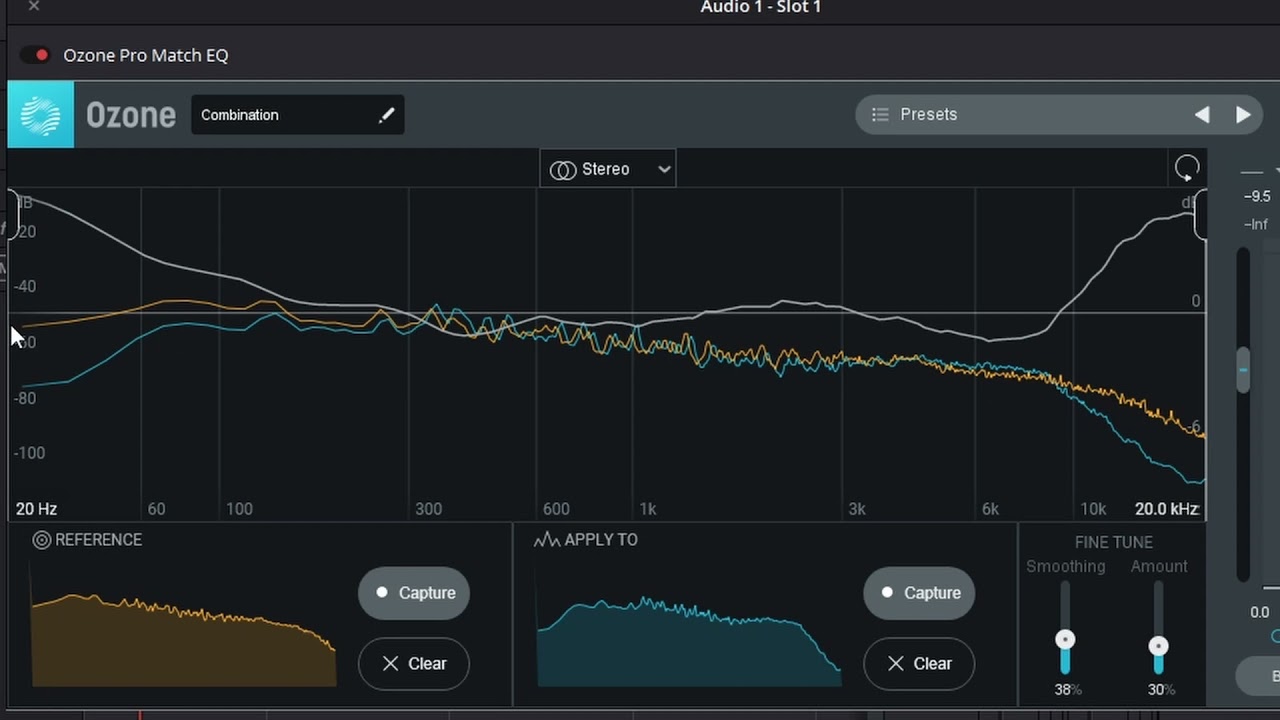Click the Apply To spectrum thumbnail
The image size is (1280, 720).
689,640
